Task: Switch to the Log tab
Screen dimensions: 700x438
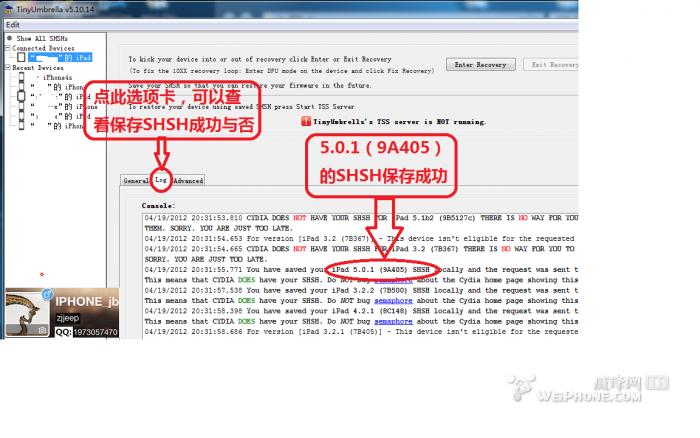Action: [161, 180]
